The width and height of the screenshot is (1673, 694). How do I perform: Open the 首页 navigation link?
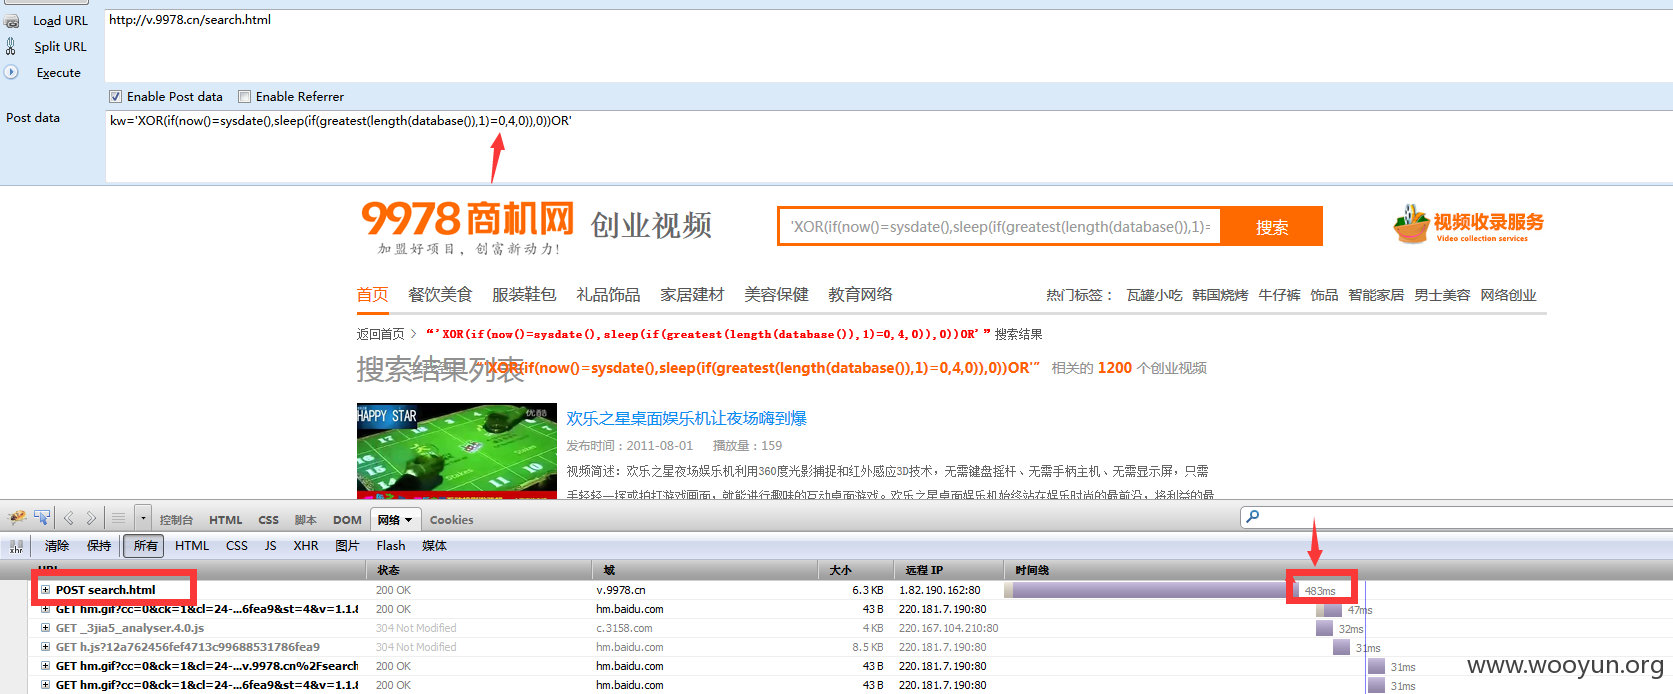[x=372, y=295]
